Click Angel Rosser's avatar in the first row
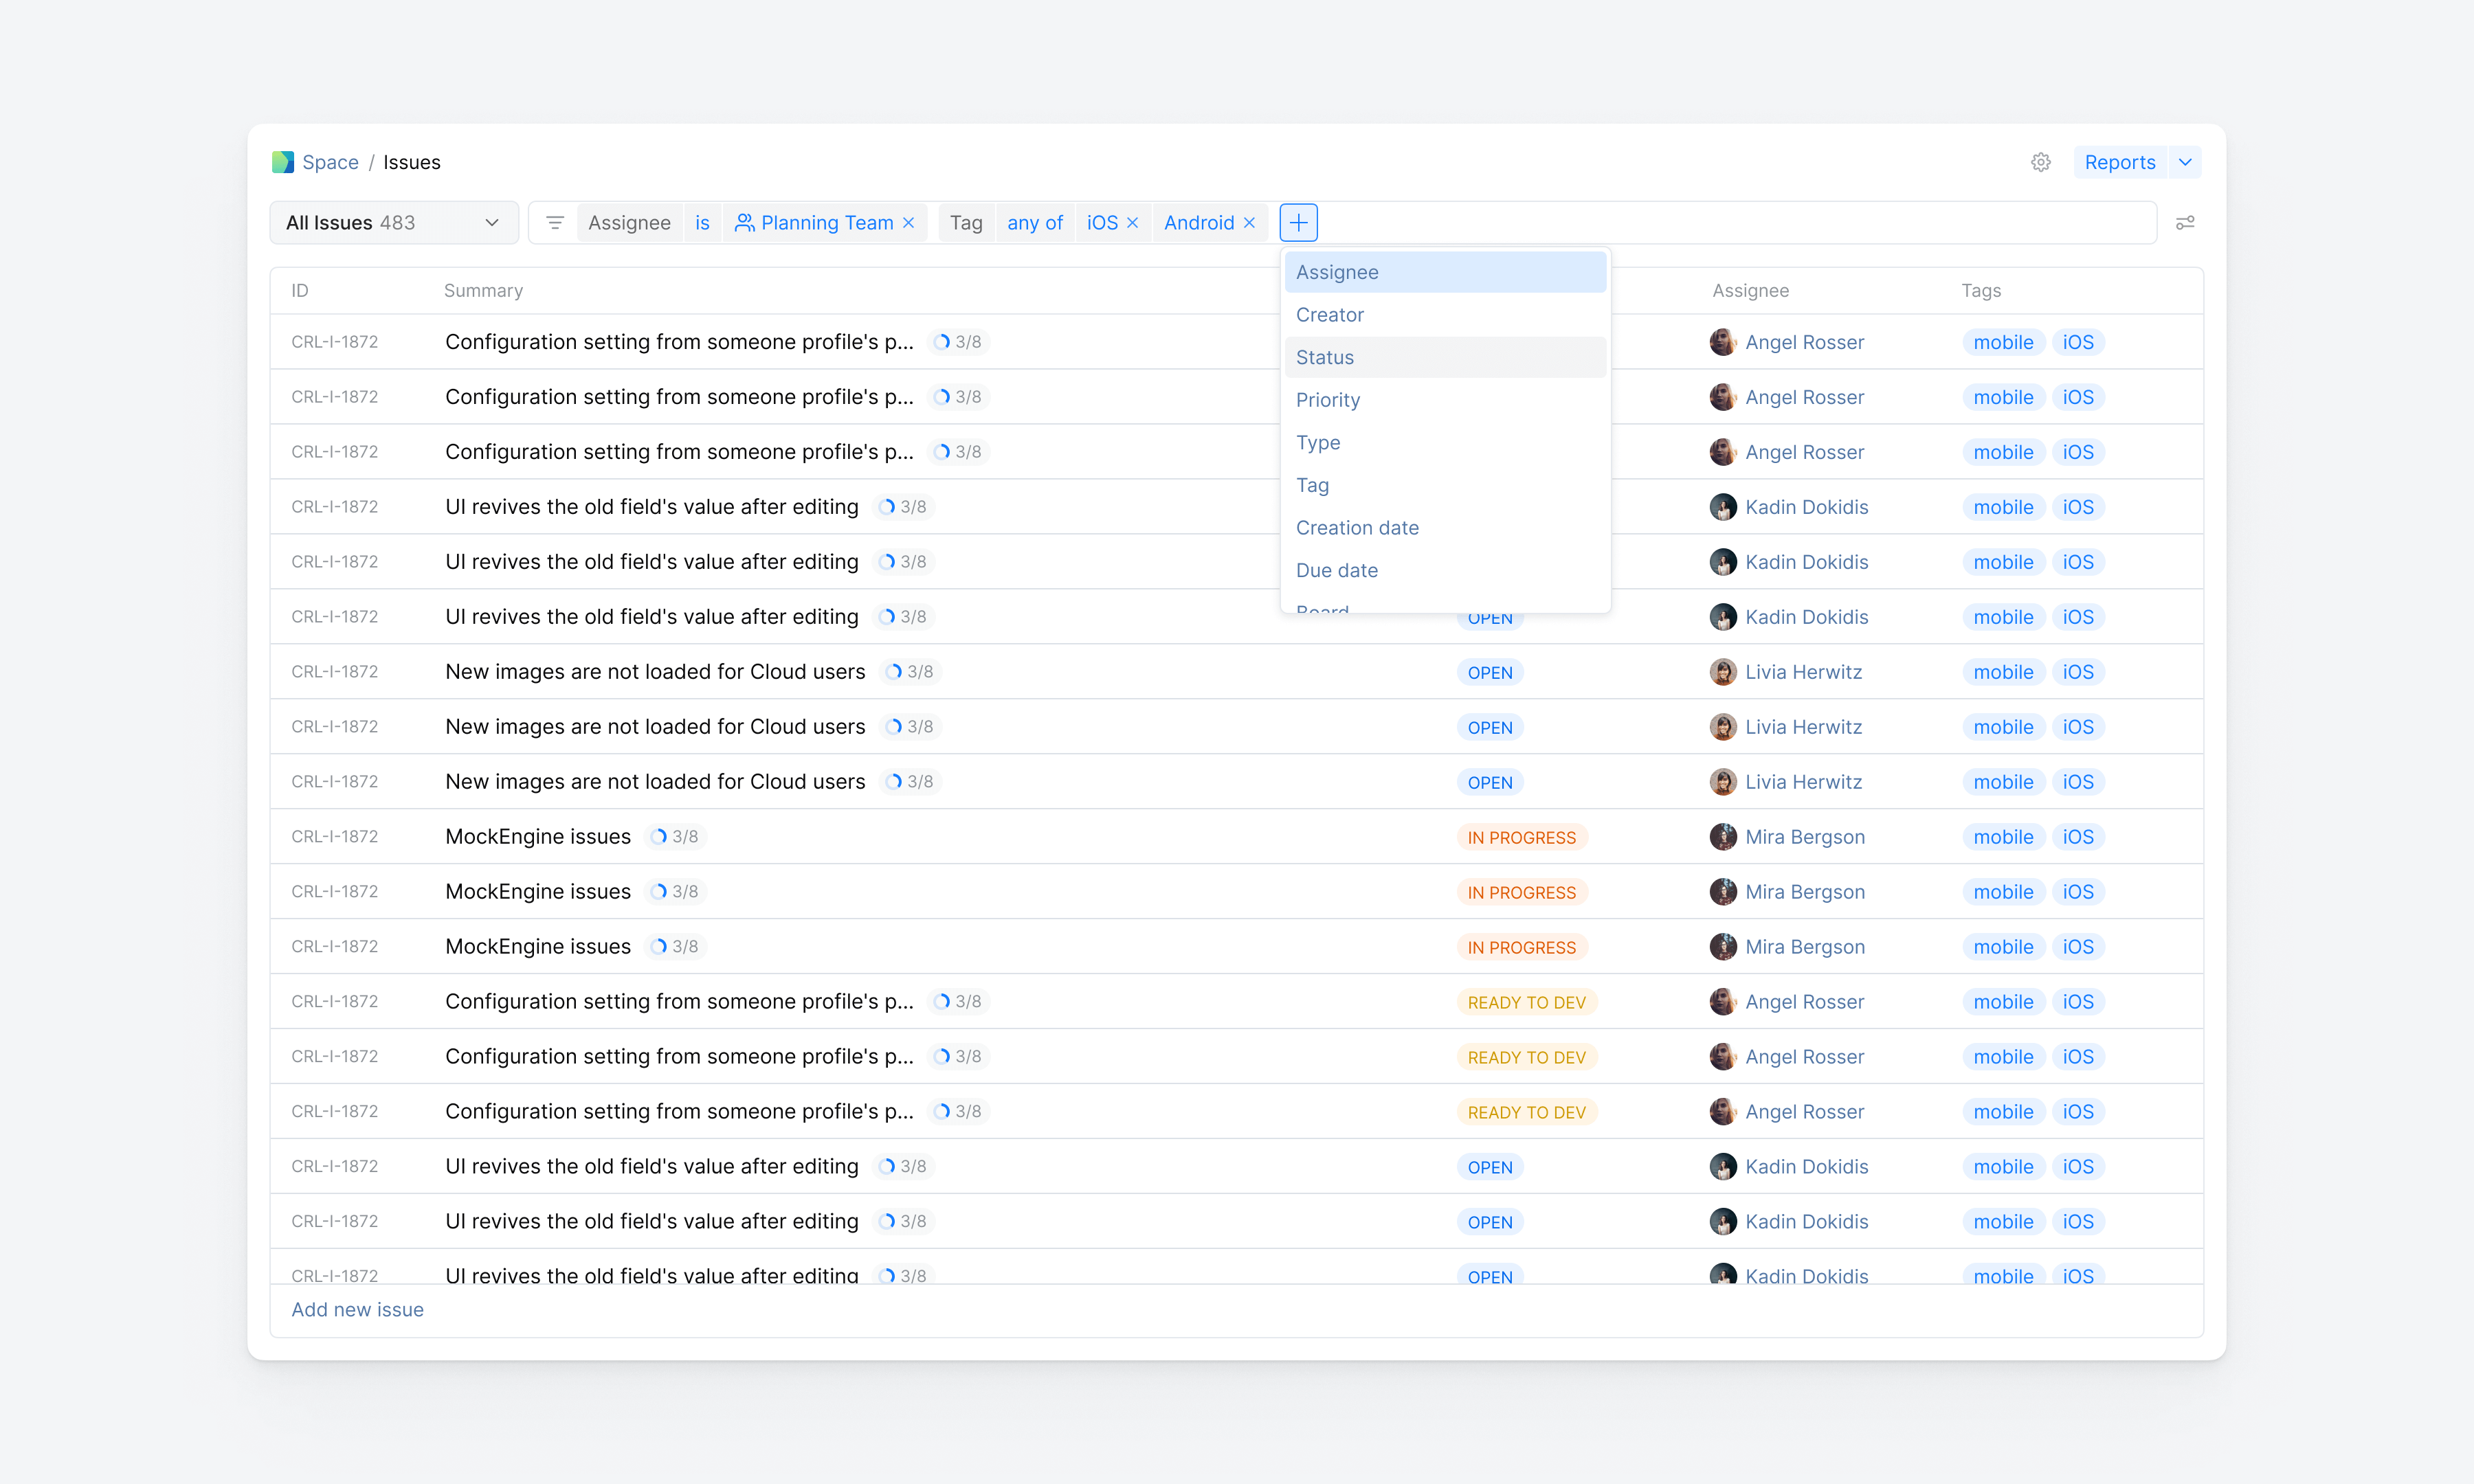The width and height of the screenshot is (2474, 1484). (x=1724, y=341)
